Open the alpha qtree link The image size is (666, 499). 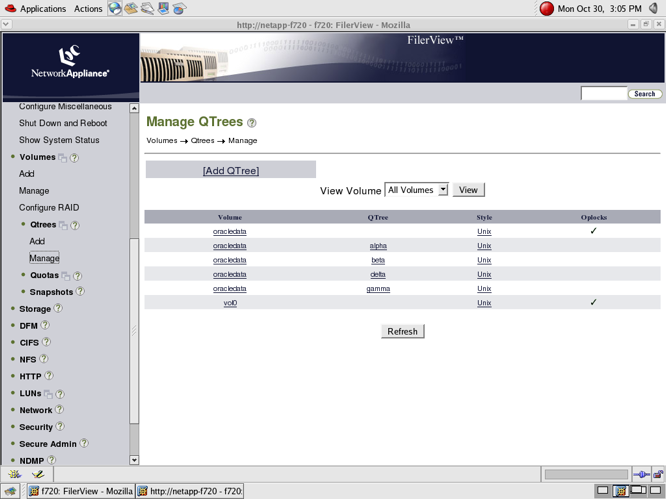[x=378, y=246]
